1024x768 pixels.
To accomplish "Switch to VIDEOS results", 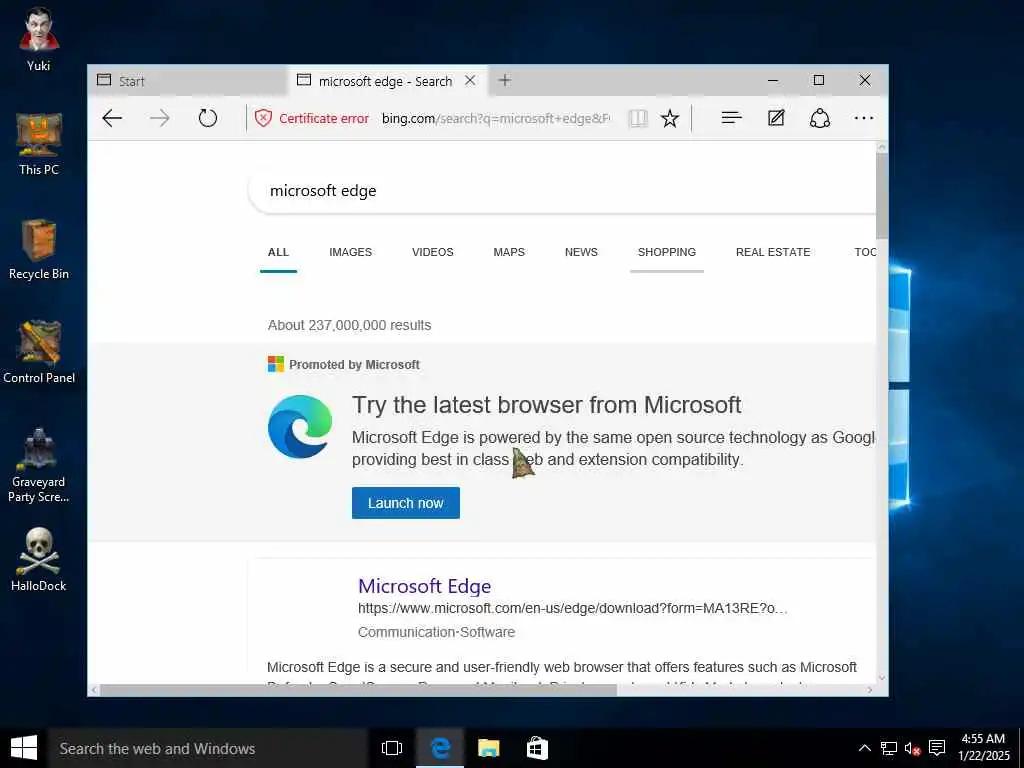I will (432, 252).
